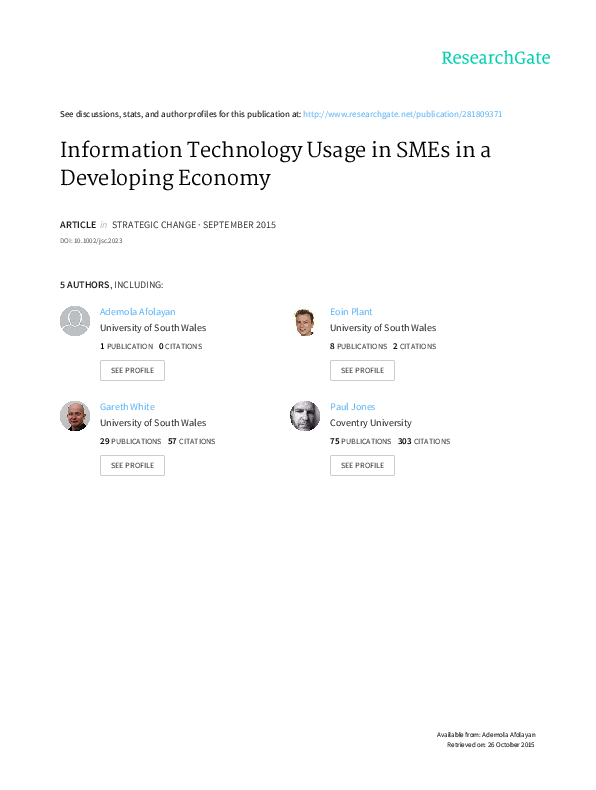Click 'Available from: Ademola Afolayan' footer text

coord(486,735)
